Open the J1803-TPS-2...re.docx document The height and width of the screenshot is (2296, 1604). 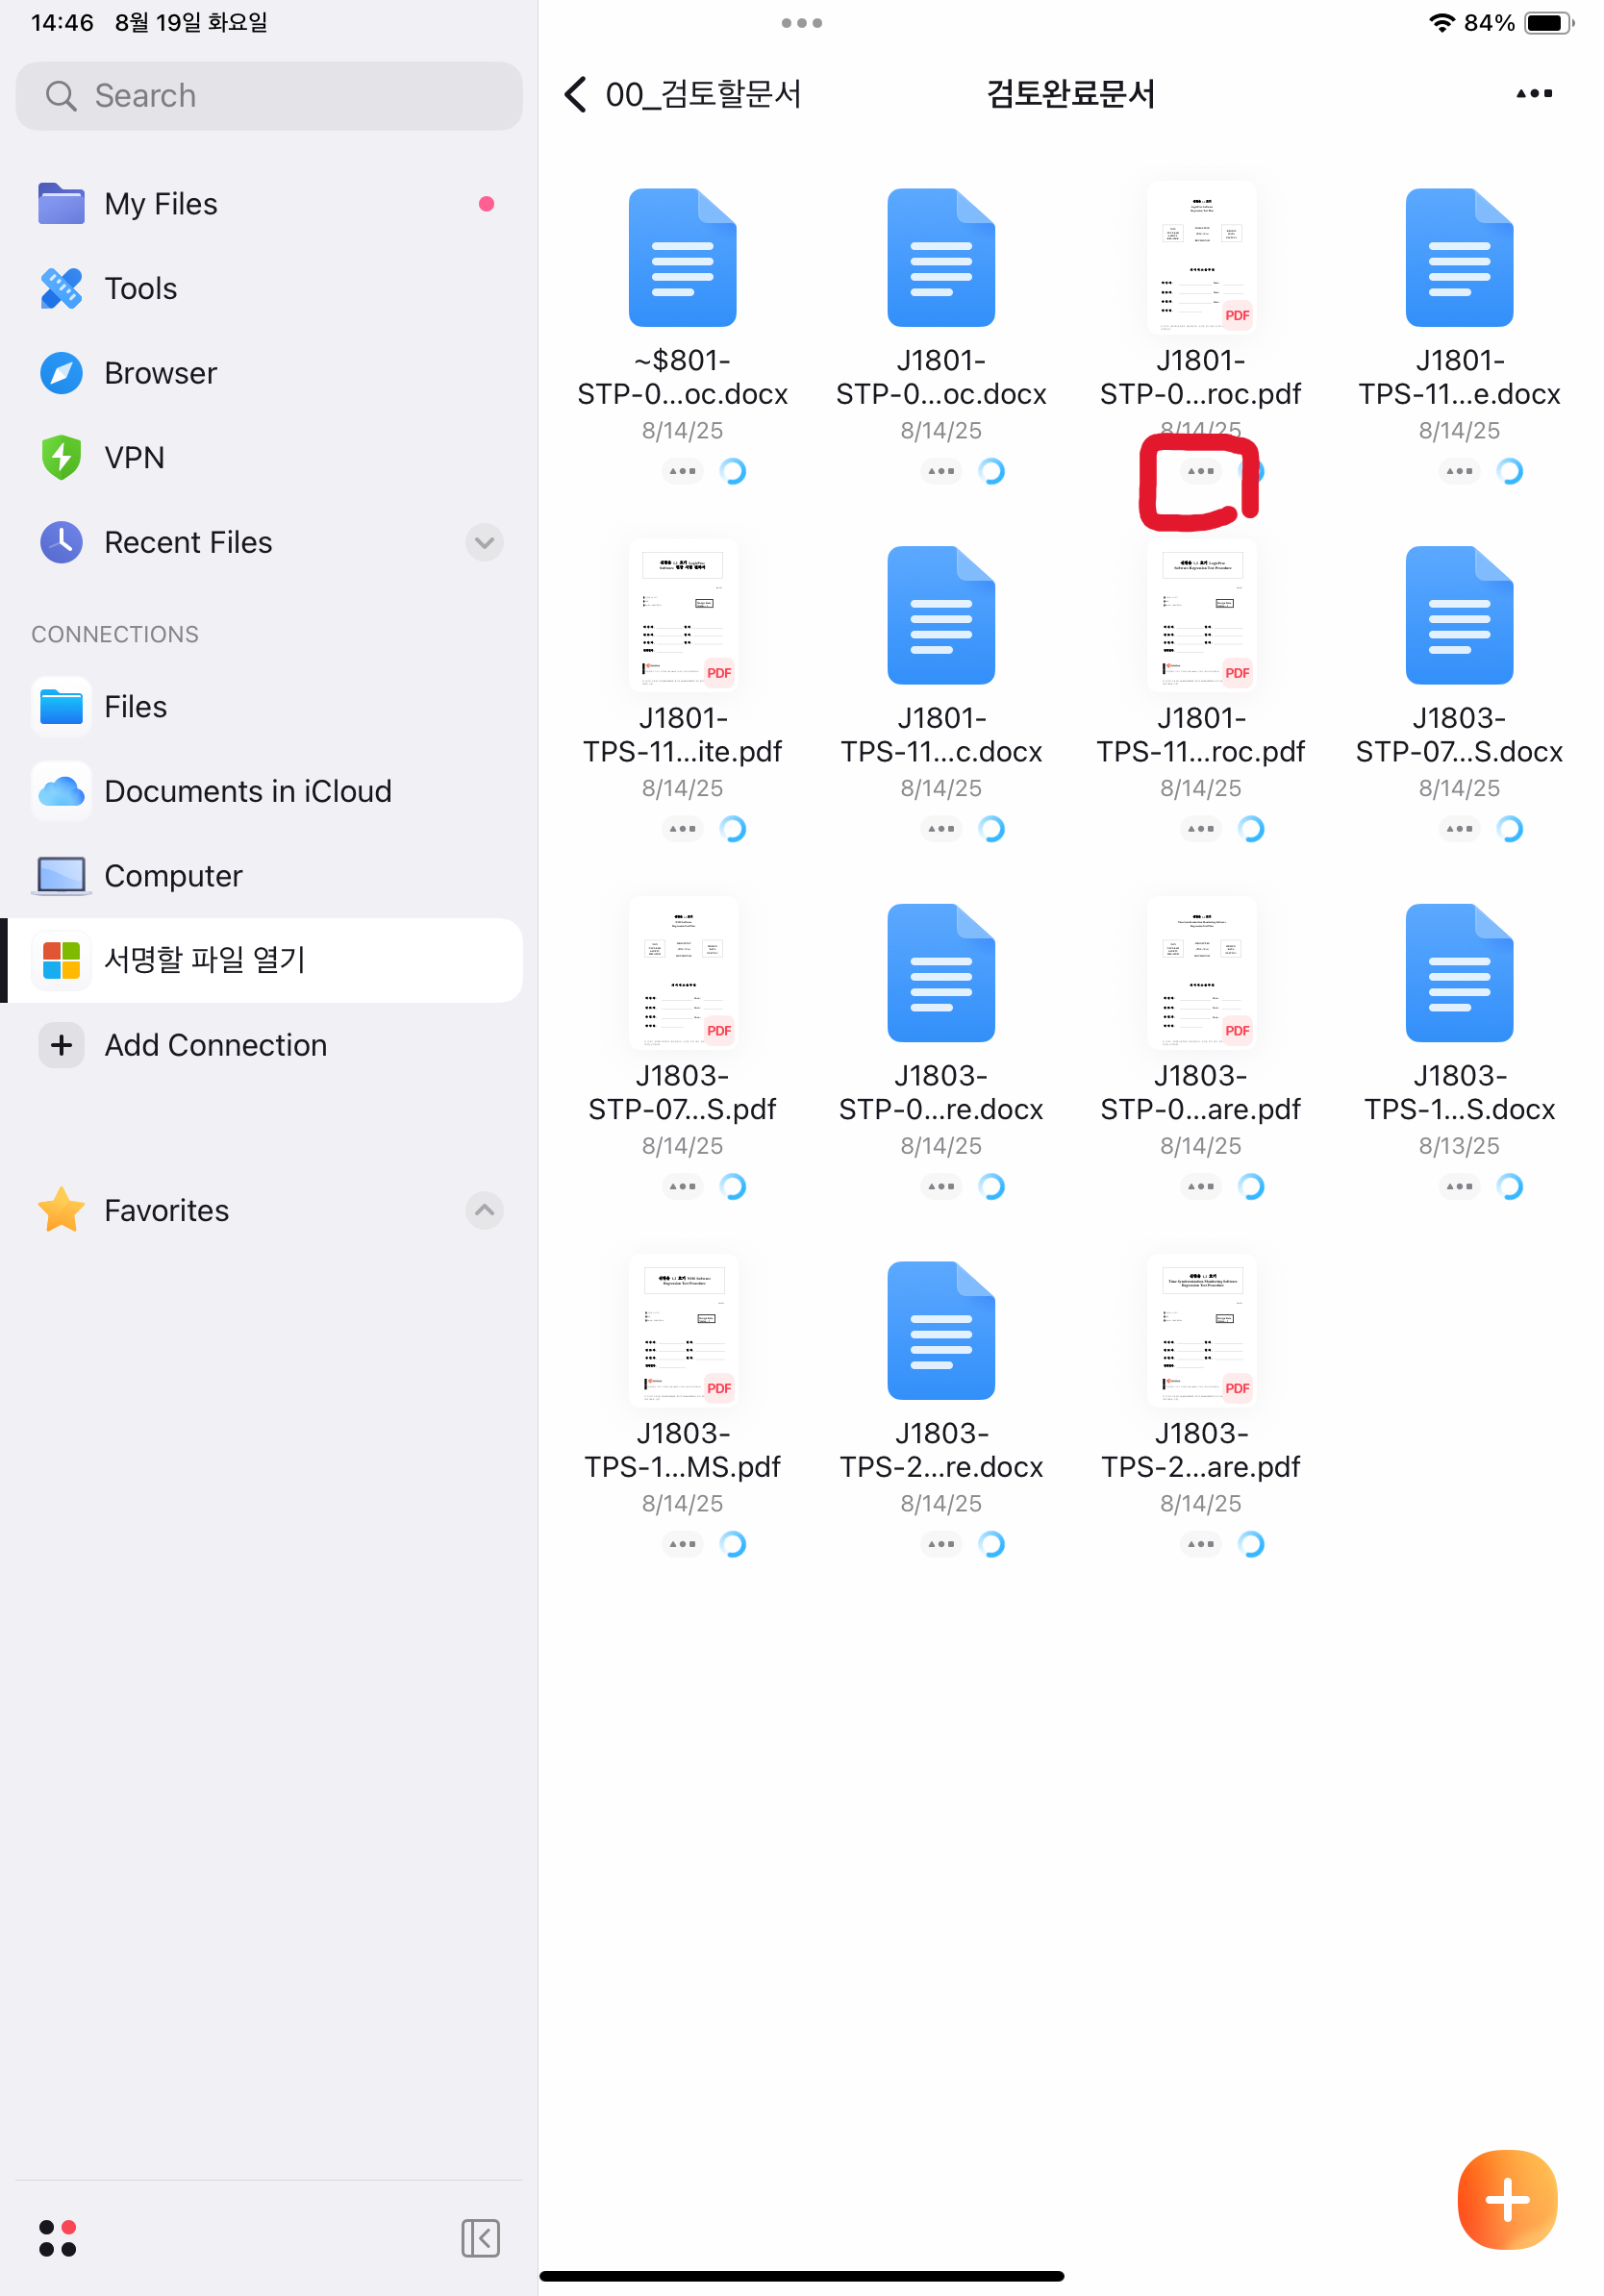click(940, 1331)
